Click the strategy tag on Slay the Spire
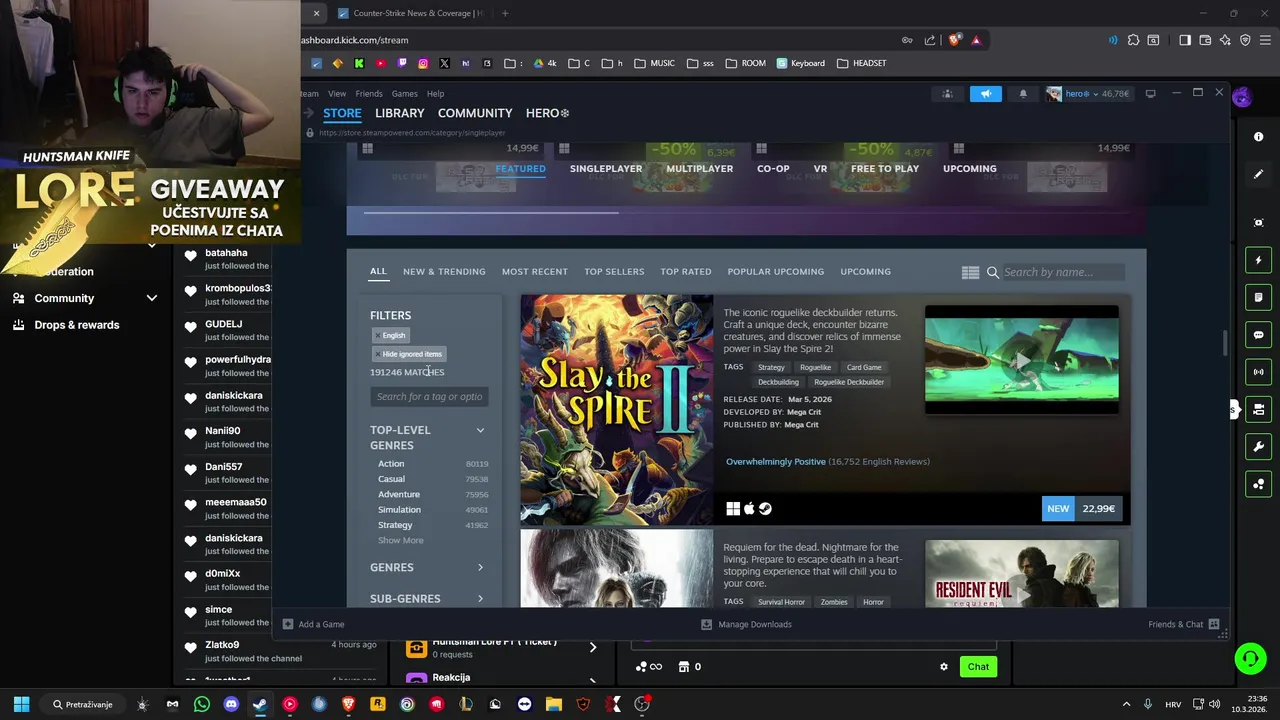This screenshot has height=720, width=1280. 771,367
